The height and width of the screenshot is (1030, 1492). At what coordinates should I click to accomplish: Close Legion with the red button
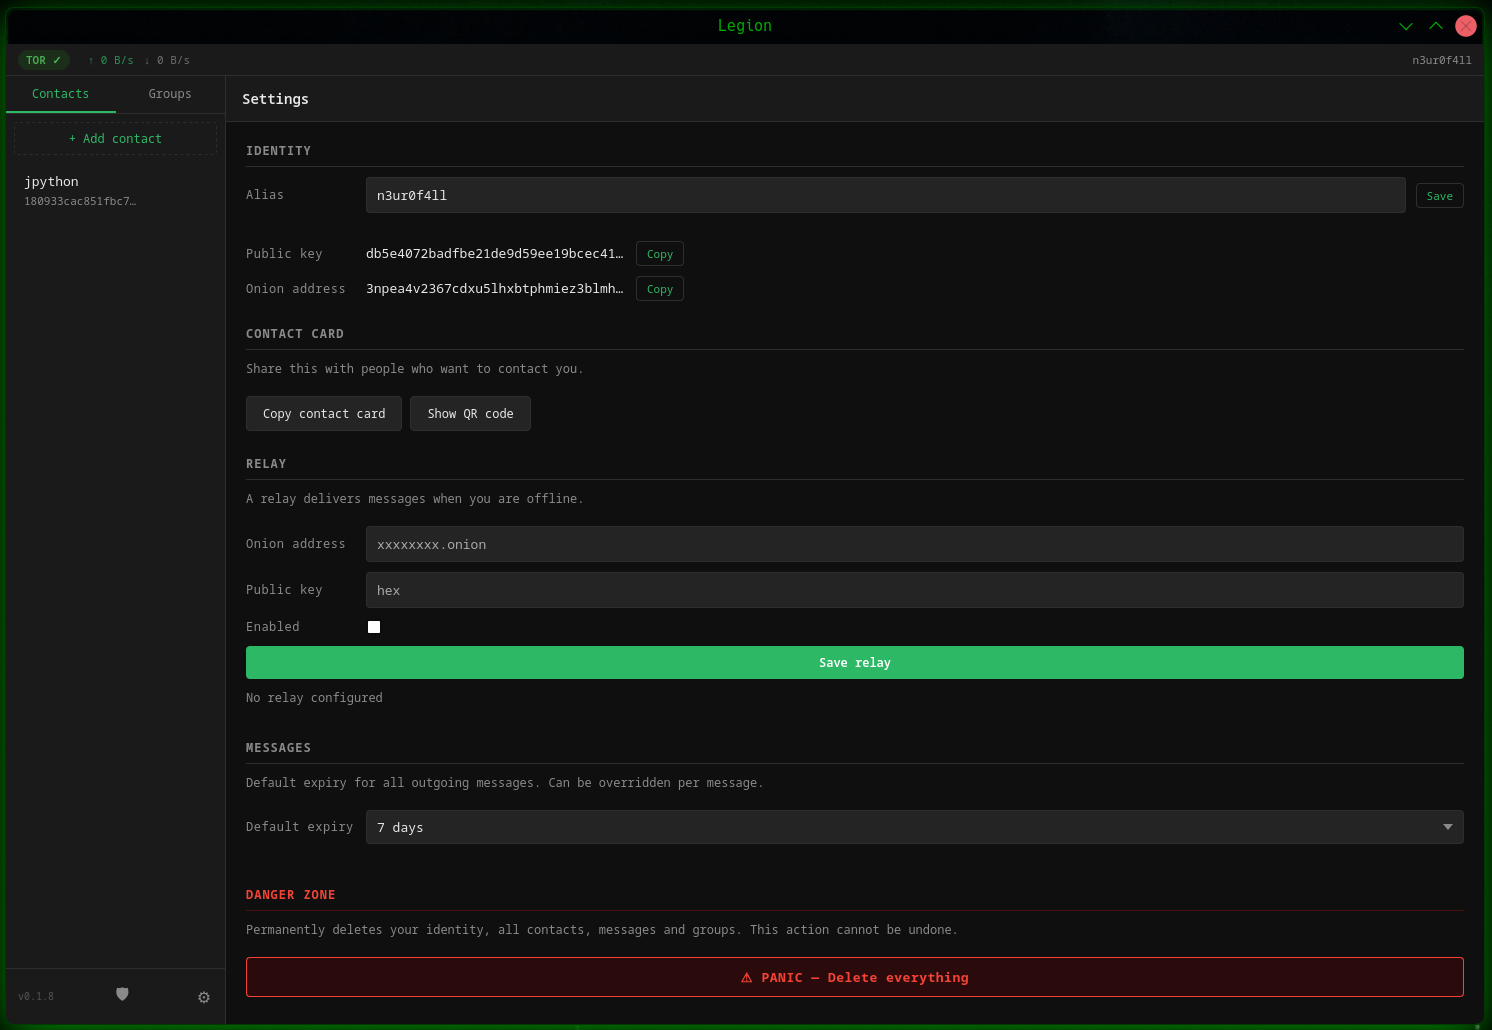pyautogui.click(x=1466, y=26)
